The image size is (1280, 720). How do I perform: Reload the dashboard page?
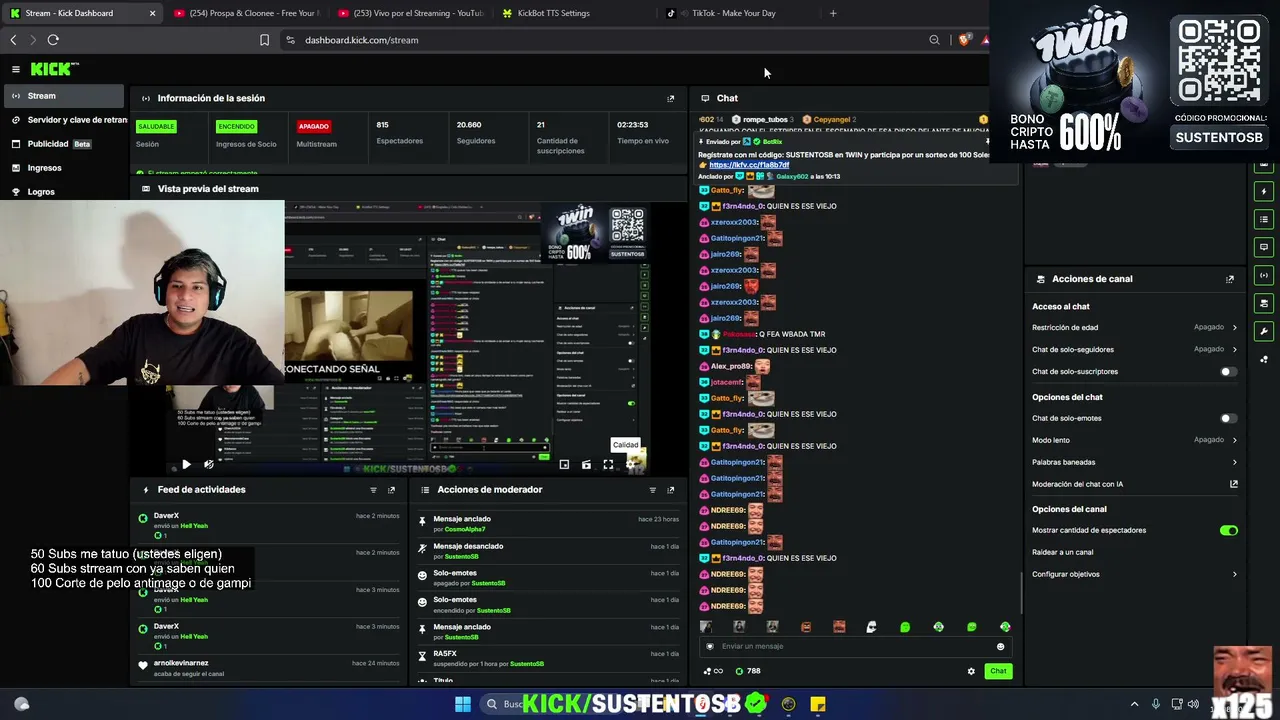pos(53,40)
